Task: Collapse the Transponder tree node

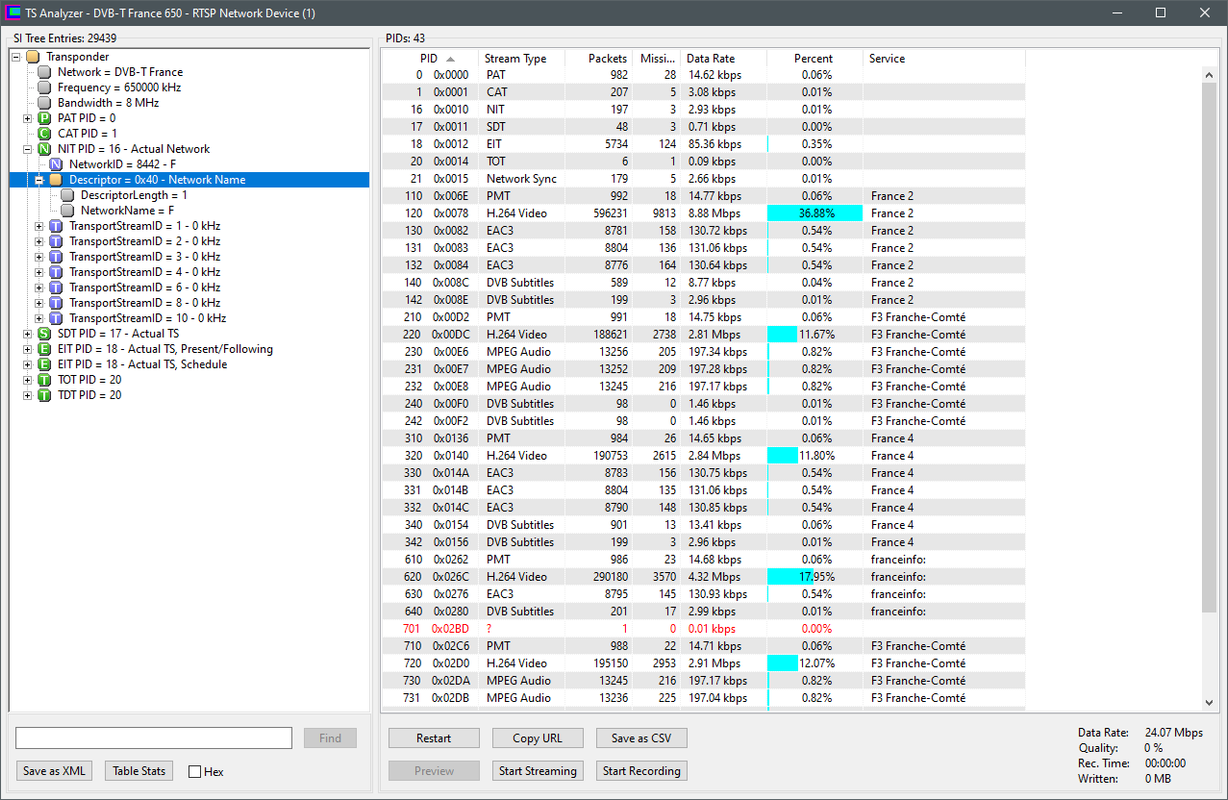Action: click(x=16, y=57)
